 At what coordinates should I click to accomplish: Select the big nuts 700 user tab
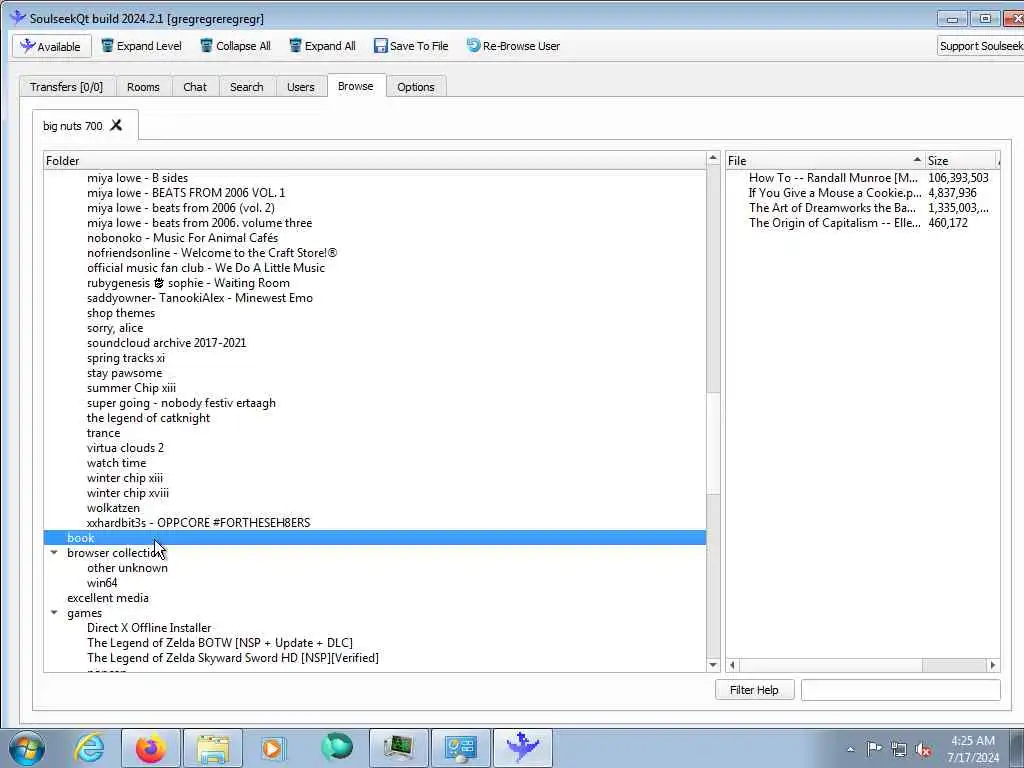(x=72, y=125)
